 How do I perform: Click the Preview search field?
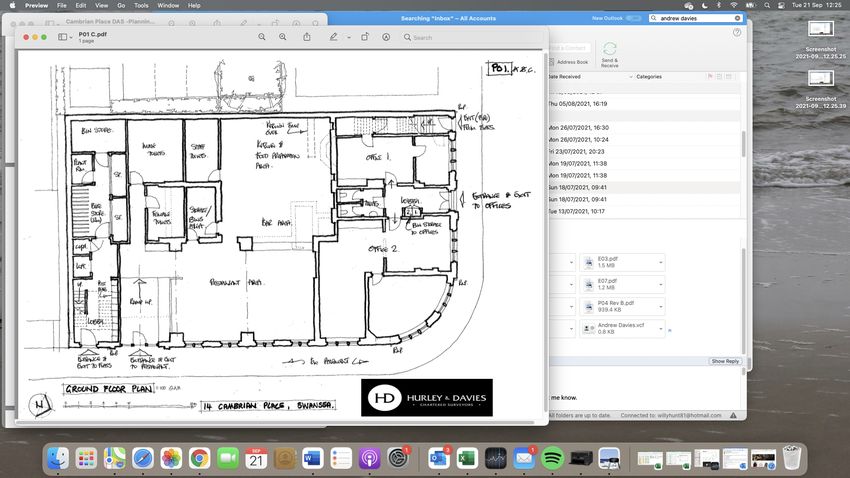(471, 37)
